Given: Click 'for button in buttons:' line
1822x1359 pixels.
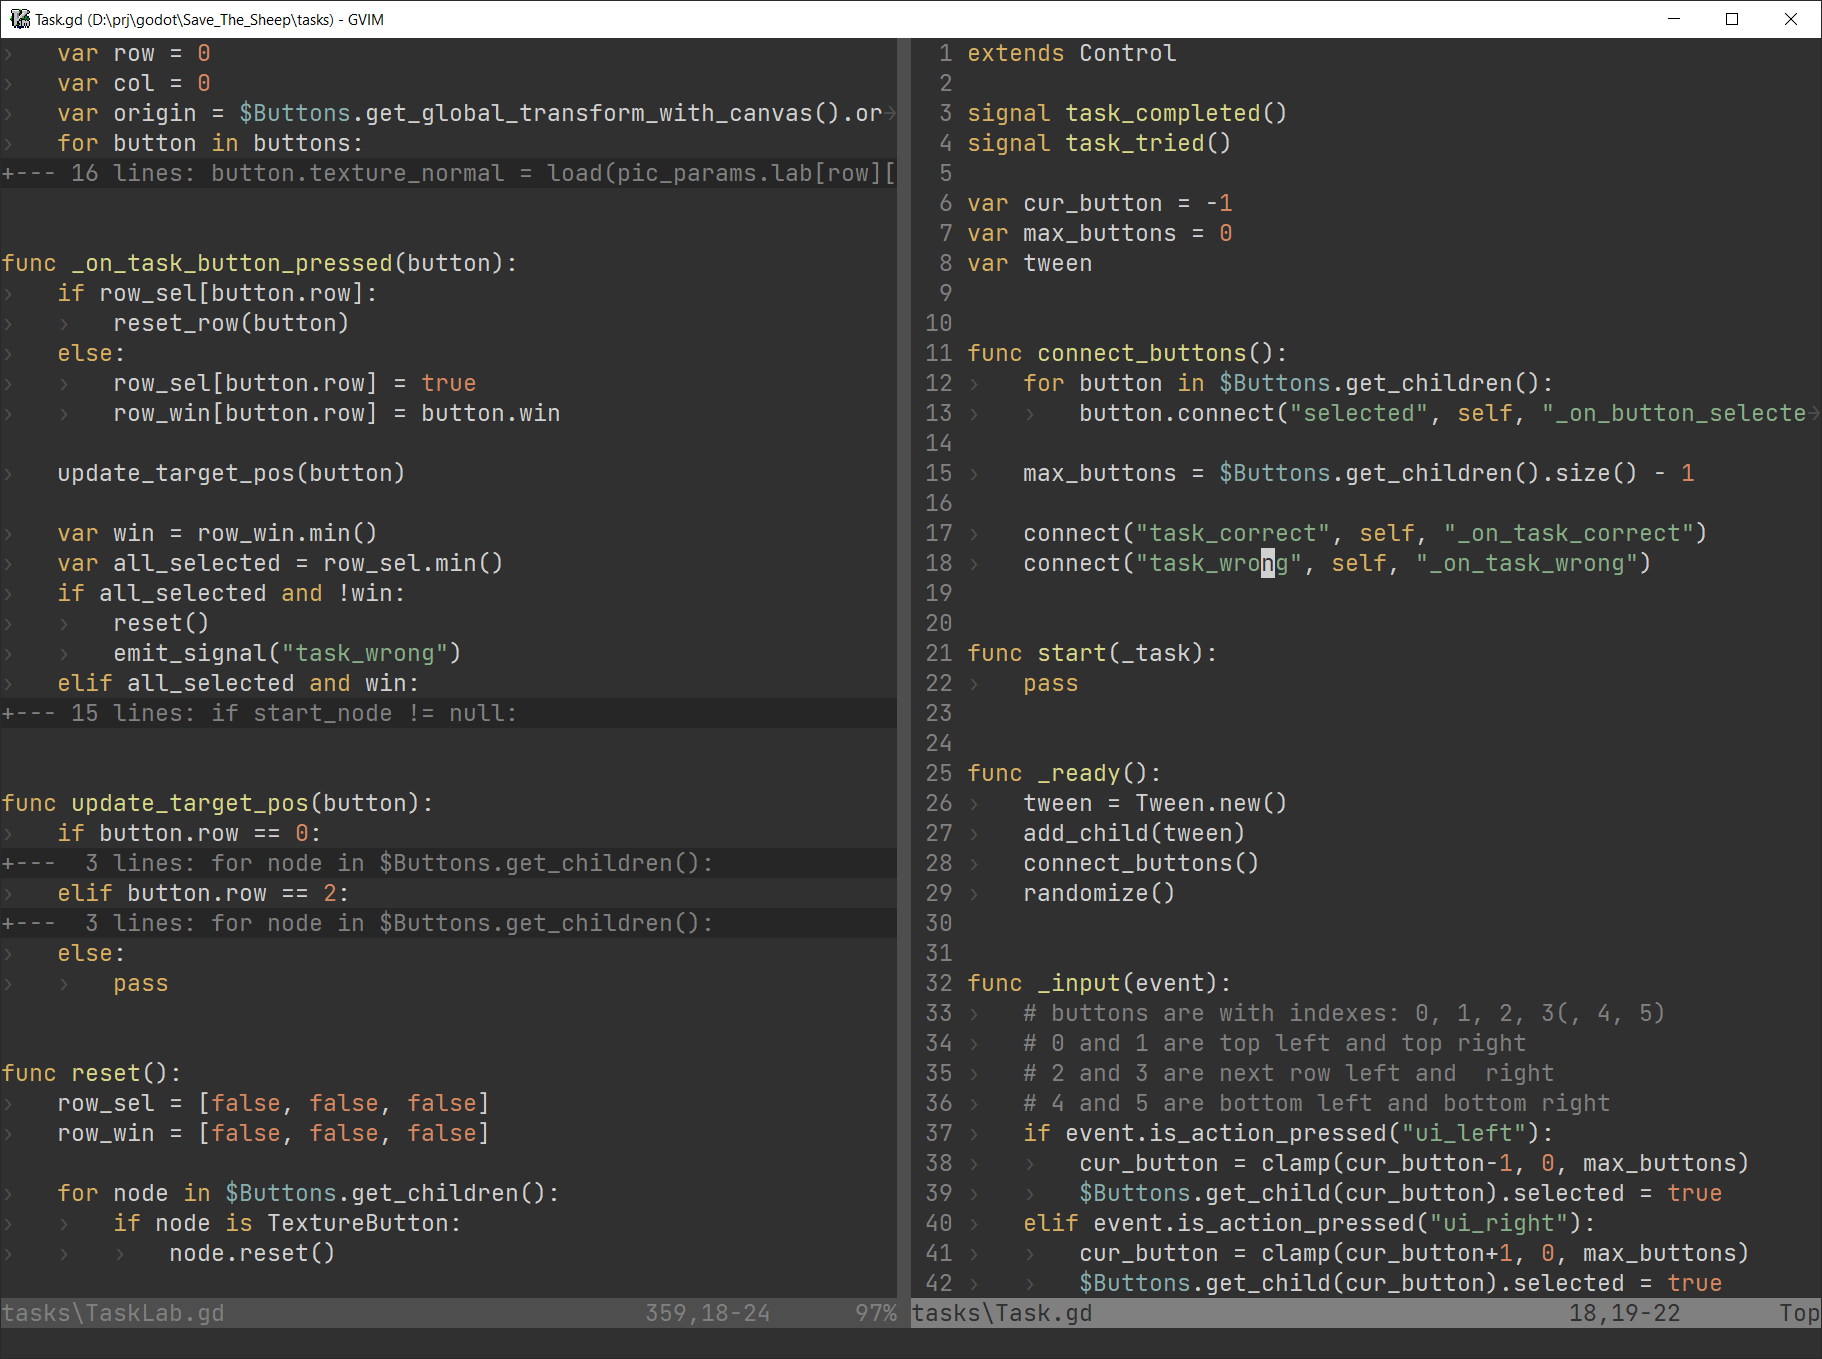Looking at the screenshot, I should 210,143.
